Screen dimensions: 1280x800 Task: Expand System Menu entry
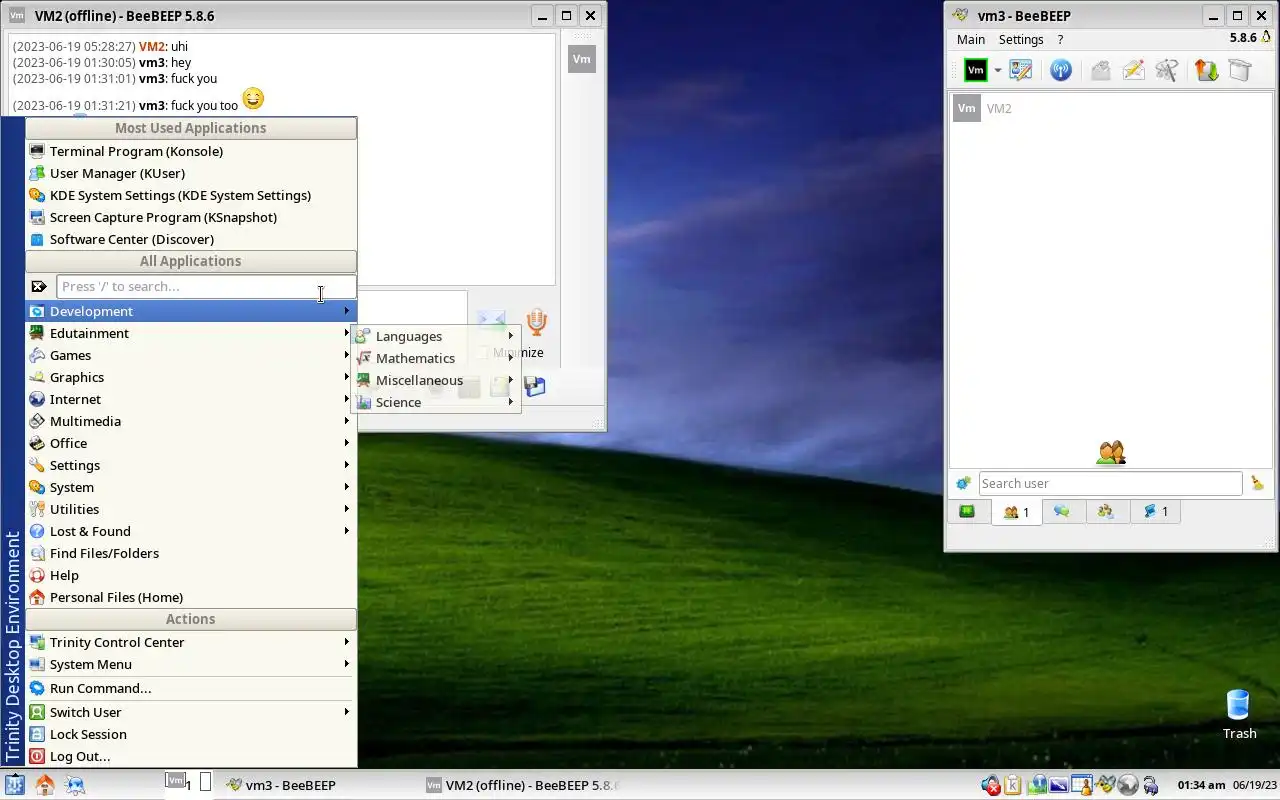click(x=191, y=664)
